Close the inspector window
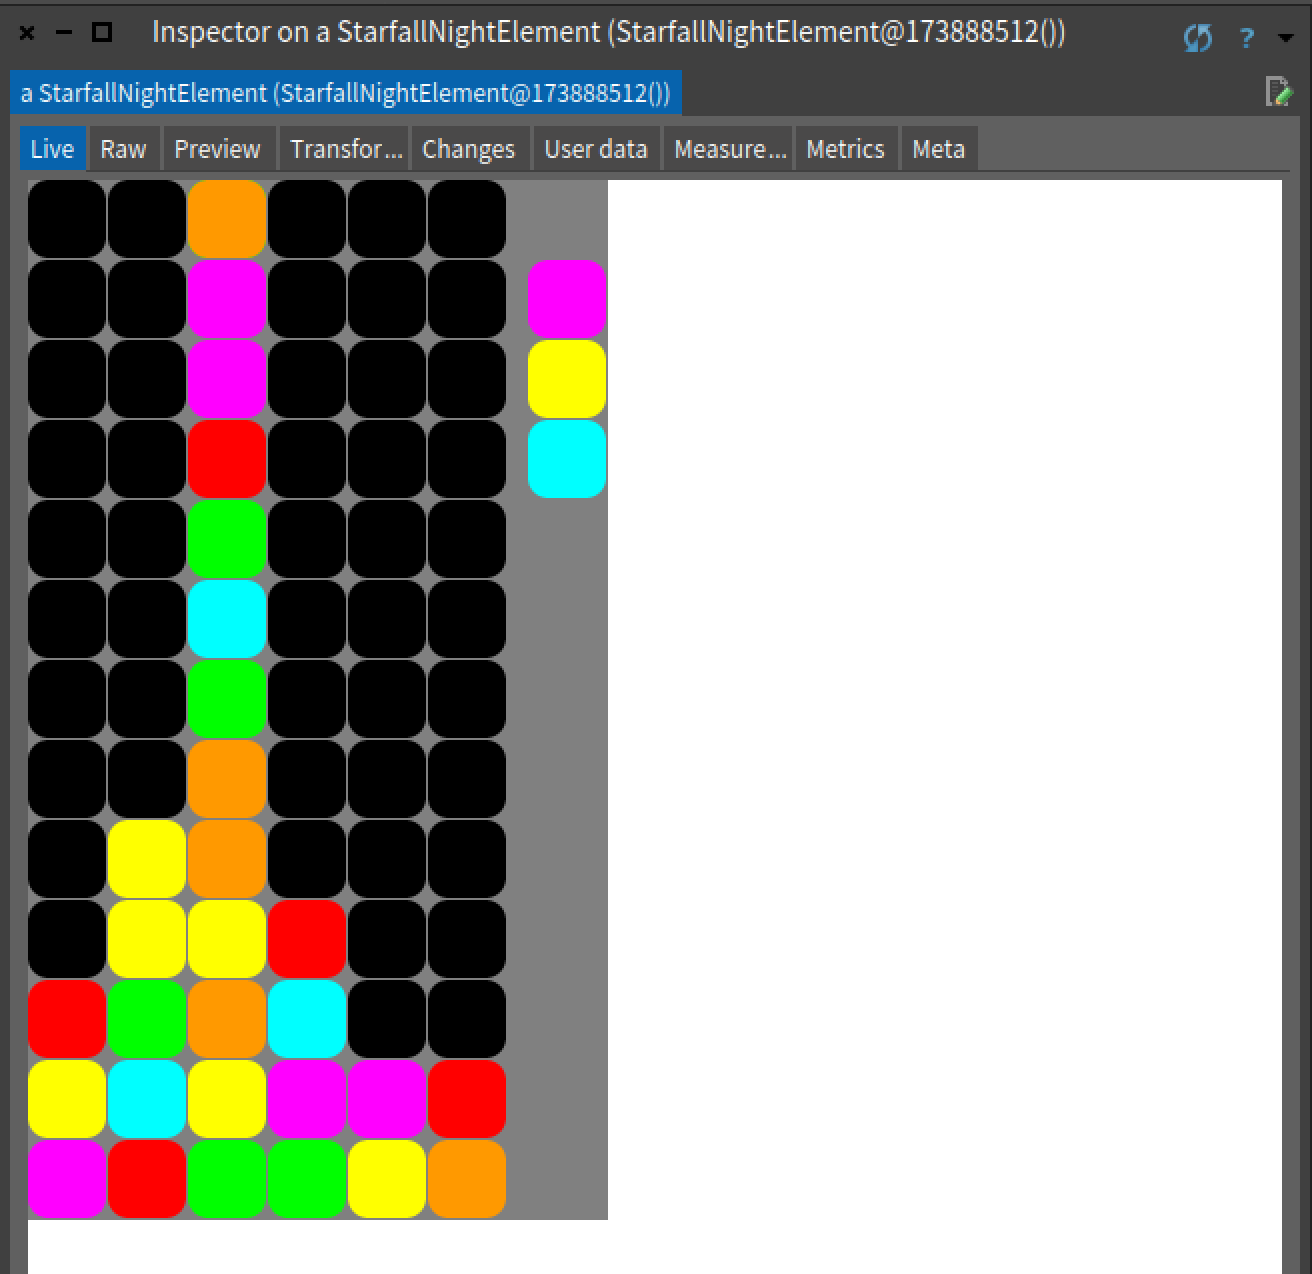Image resolution: width=1312 pixels, height=1274 pixels. (27, 33)
